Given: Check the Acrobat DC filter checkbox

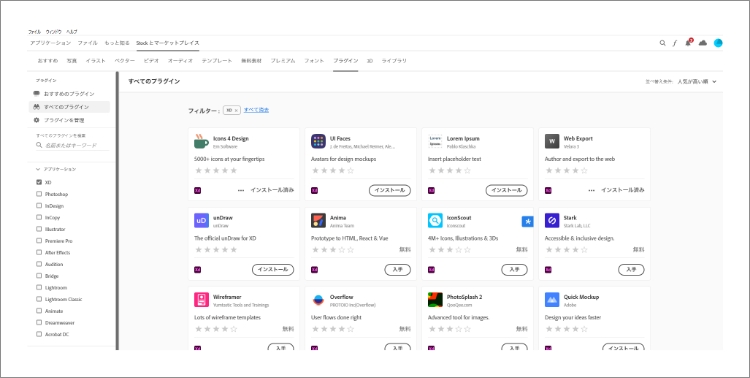Looking at the screenshot, I should 39,334.
